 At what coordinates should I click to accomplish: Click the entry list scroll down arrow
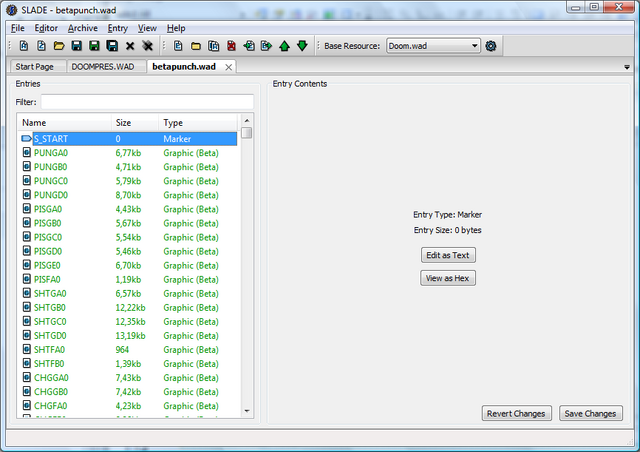(x=247, y=411)
